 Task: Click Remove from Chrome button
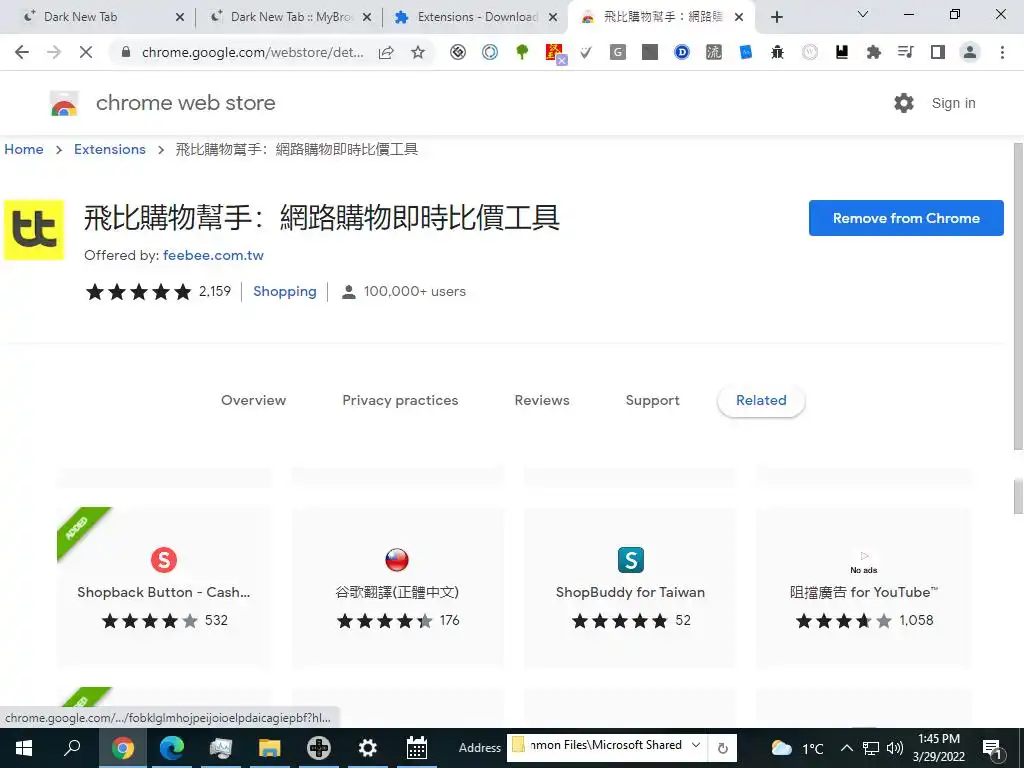(x=906, y=218)
